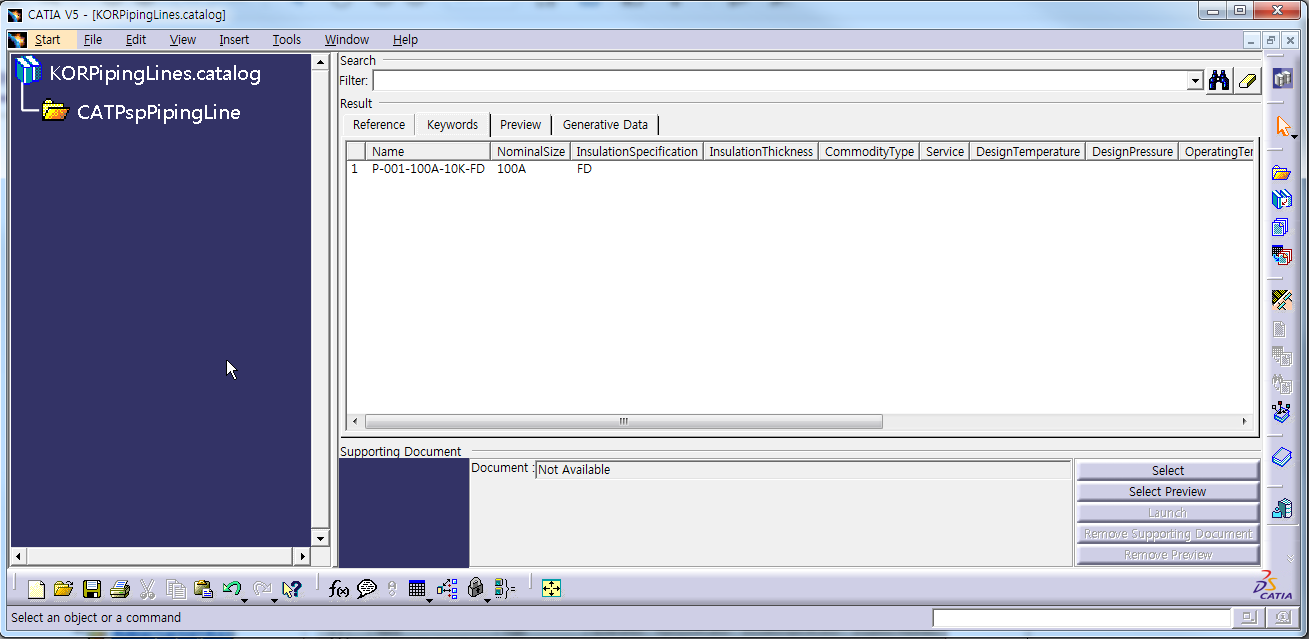Save the catalog with the floppy icon

[92, 589]
